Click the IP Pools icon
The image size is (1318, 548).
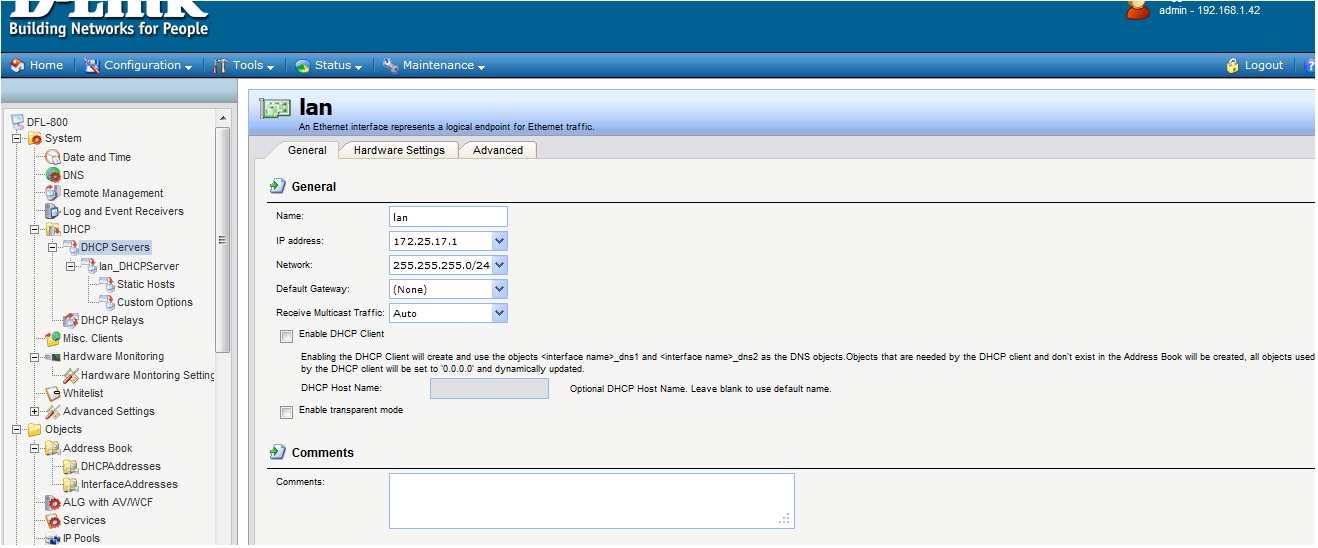click(54, 538)
